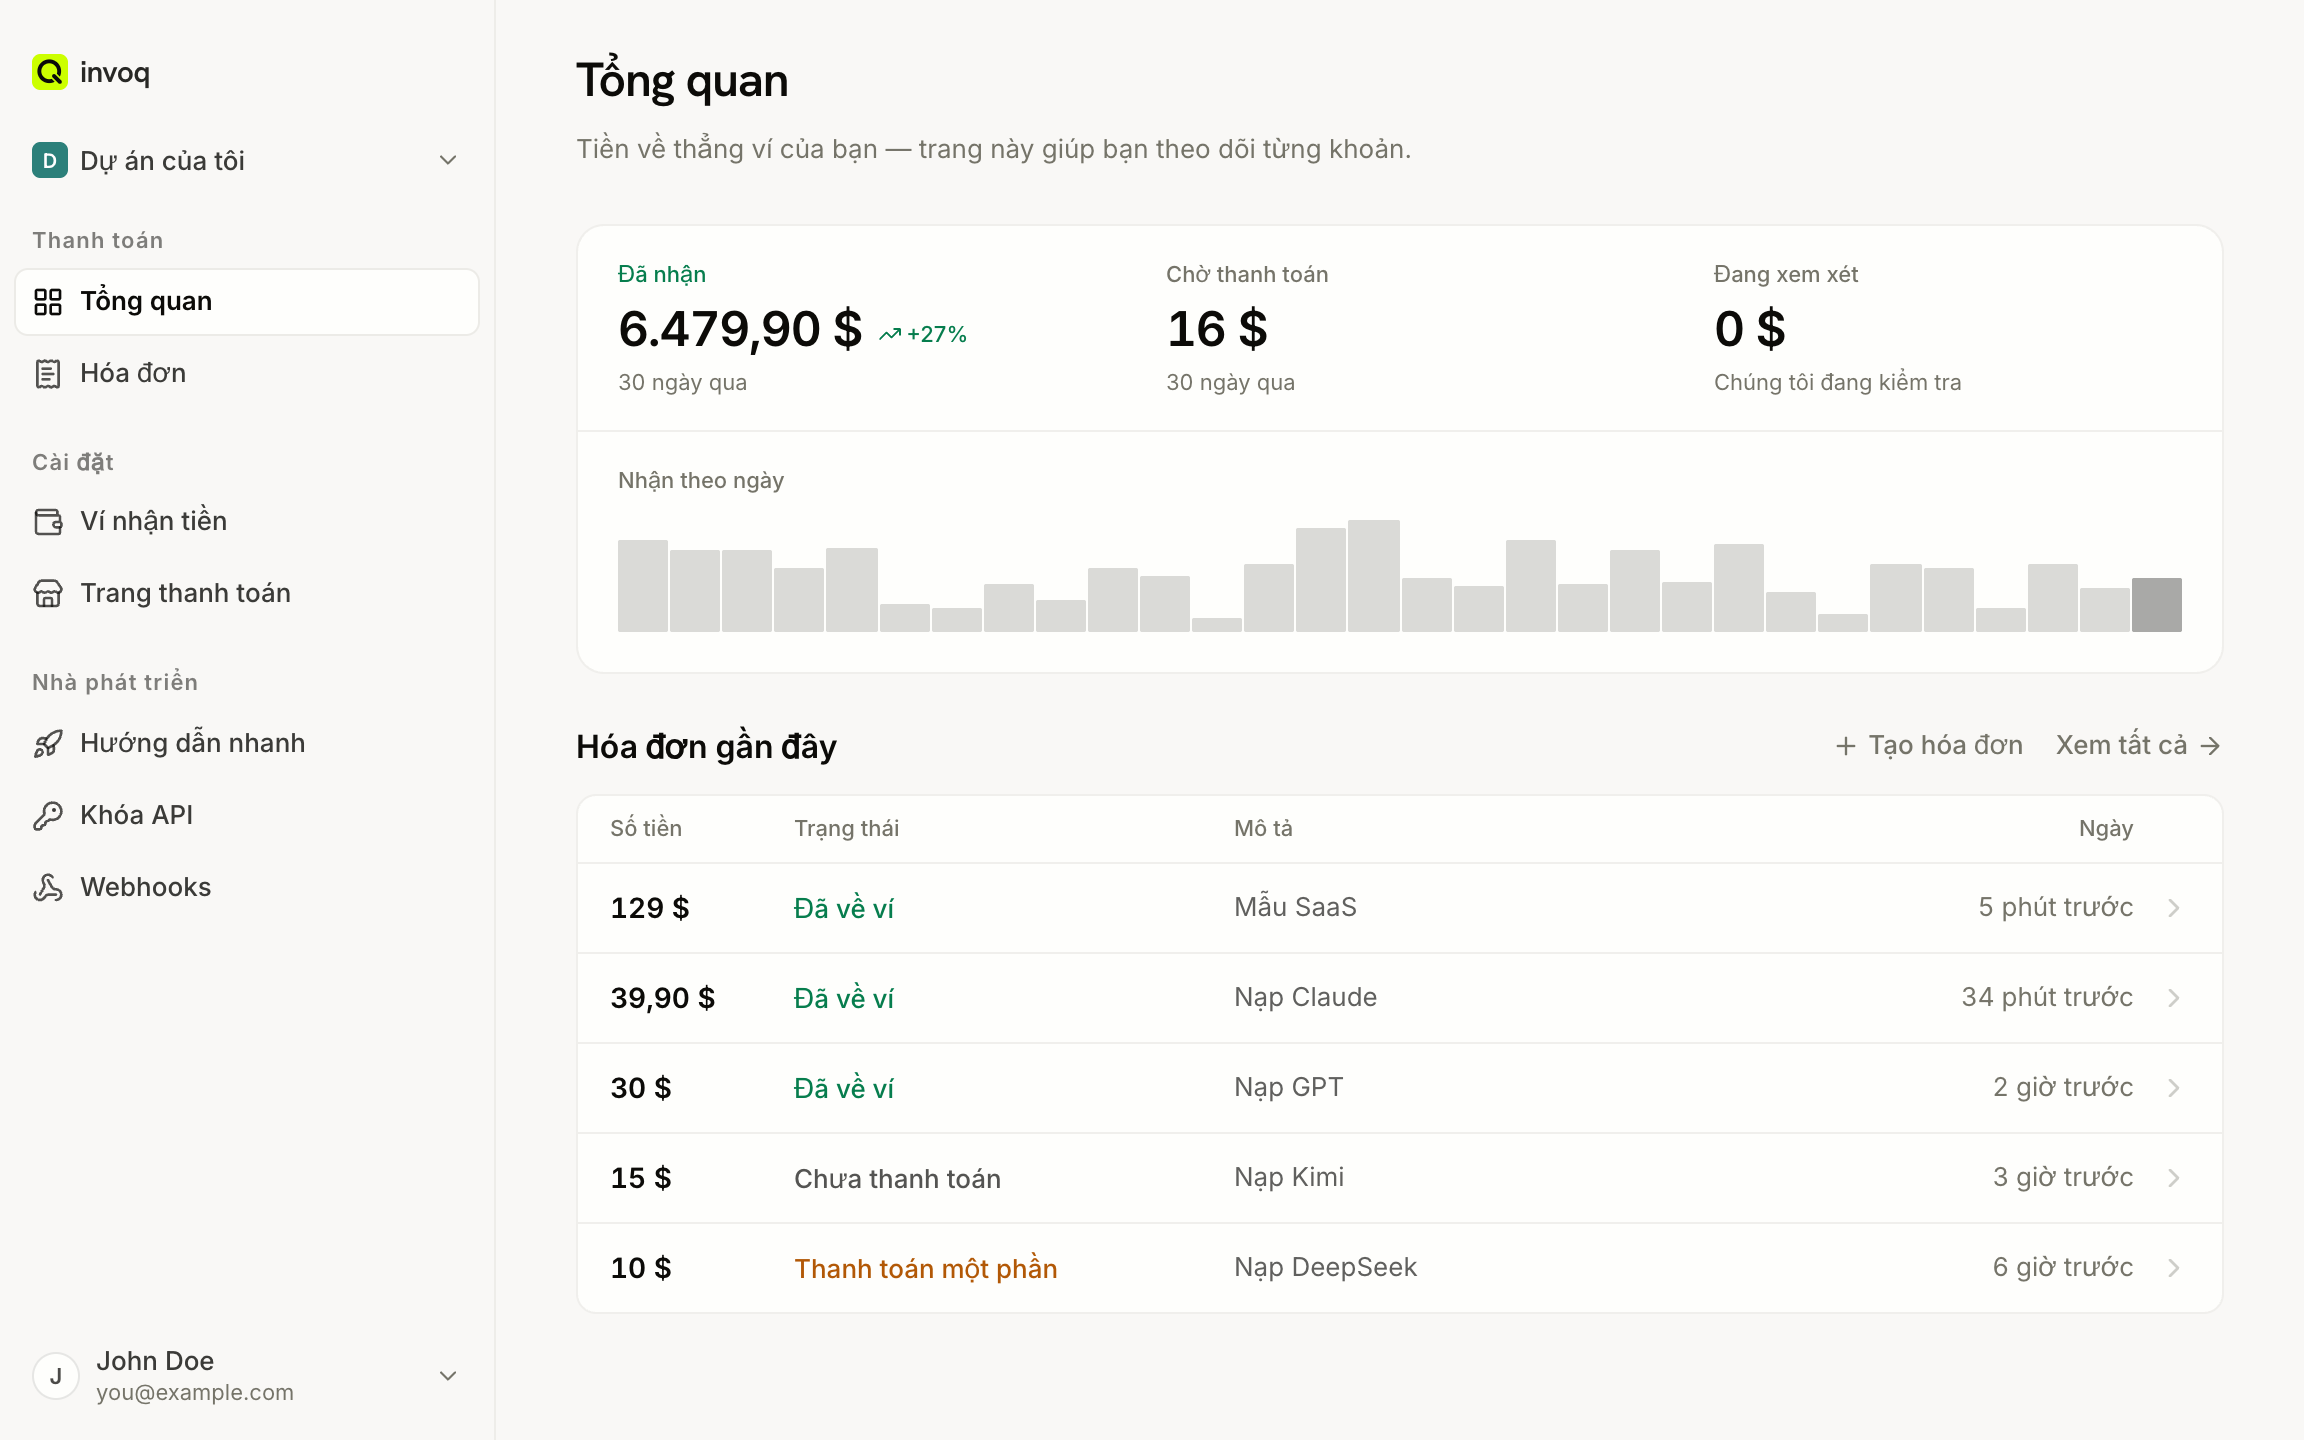Open the Khóa API page
The image size is (2304, 1440).
pos(247,815)
